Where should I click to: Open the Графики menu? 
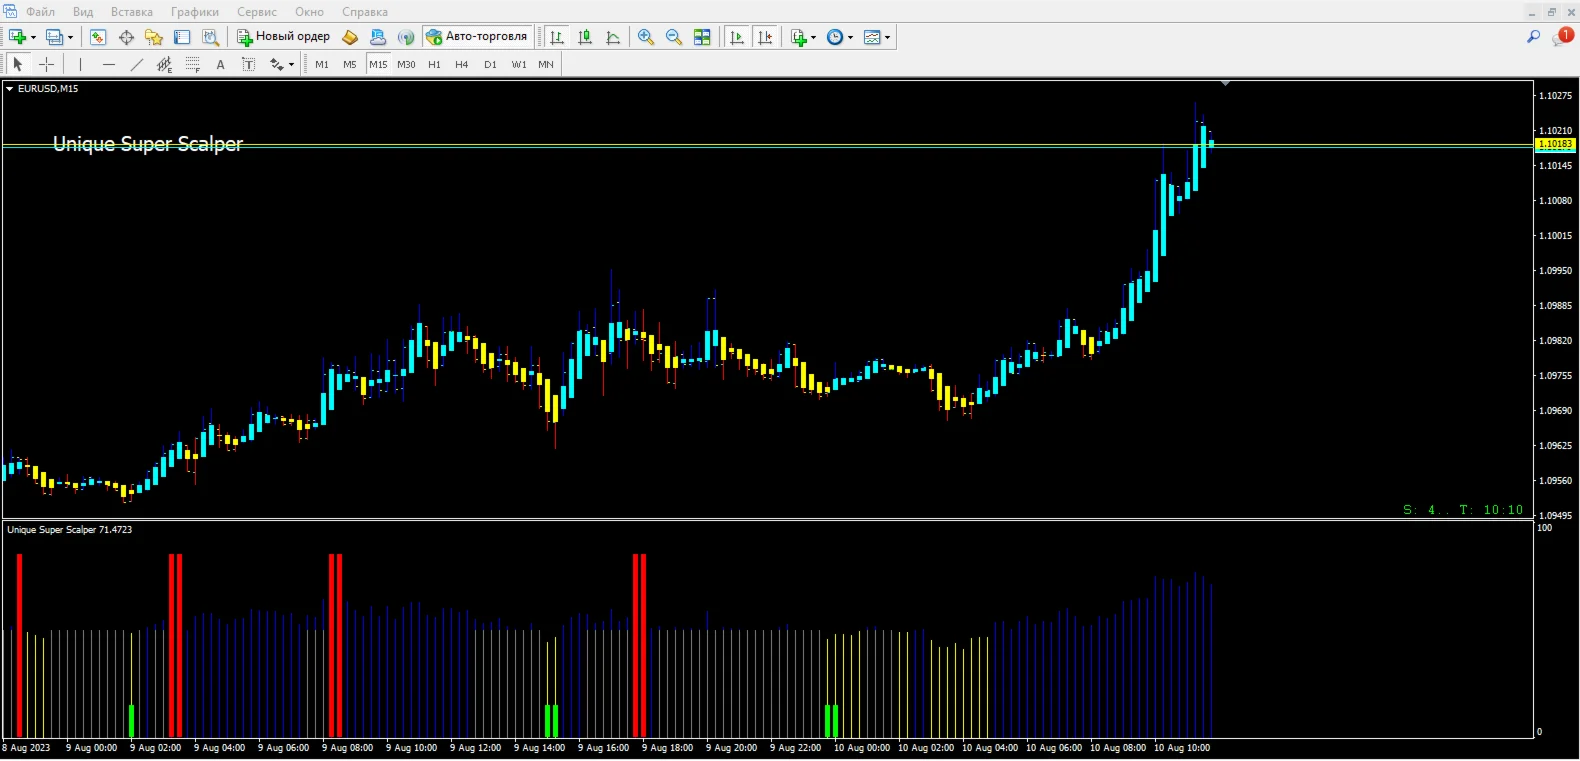(x=195, y=12)
